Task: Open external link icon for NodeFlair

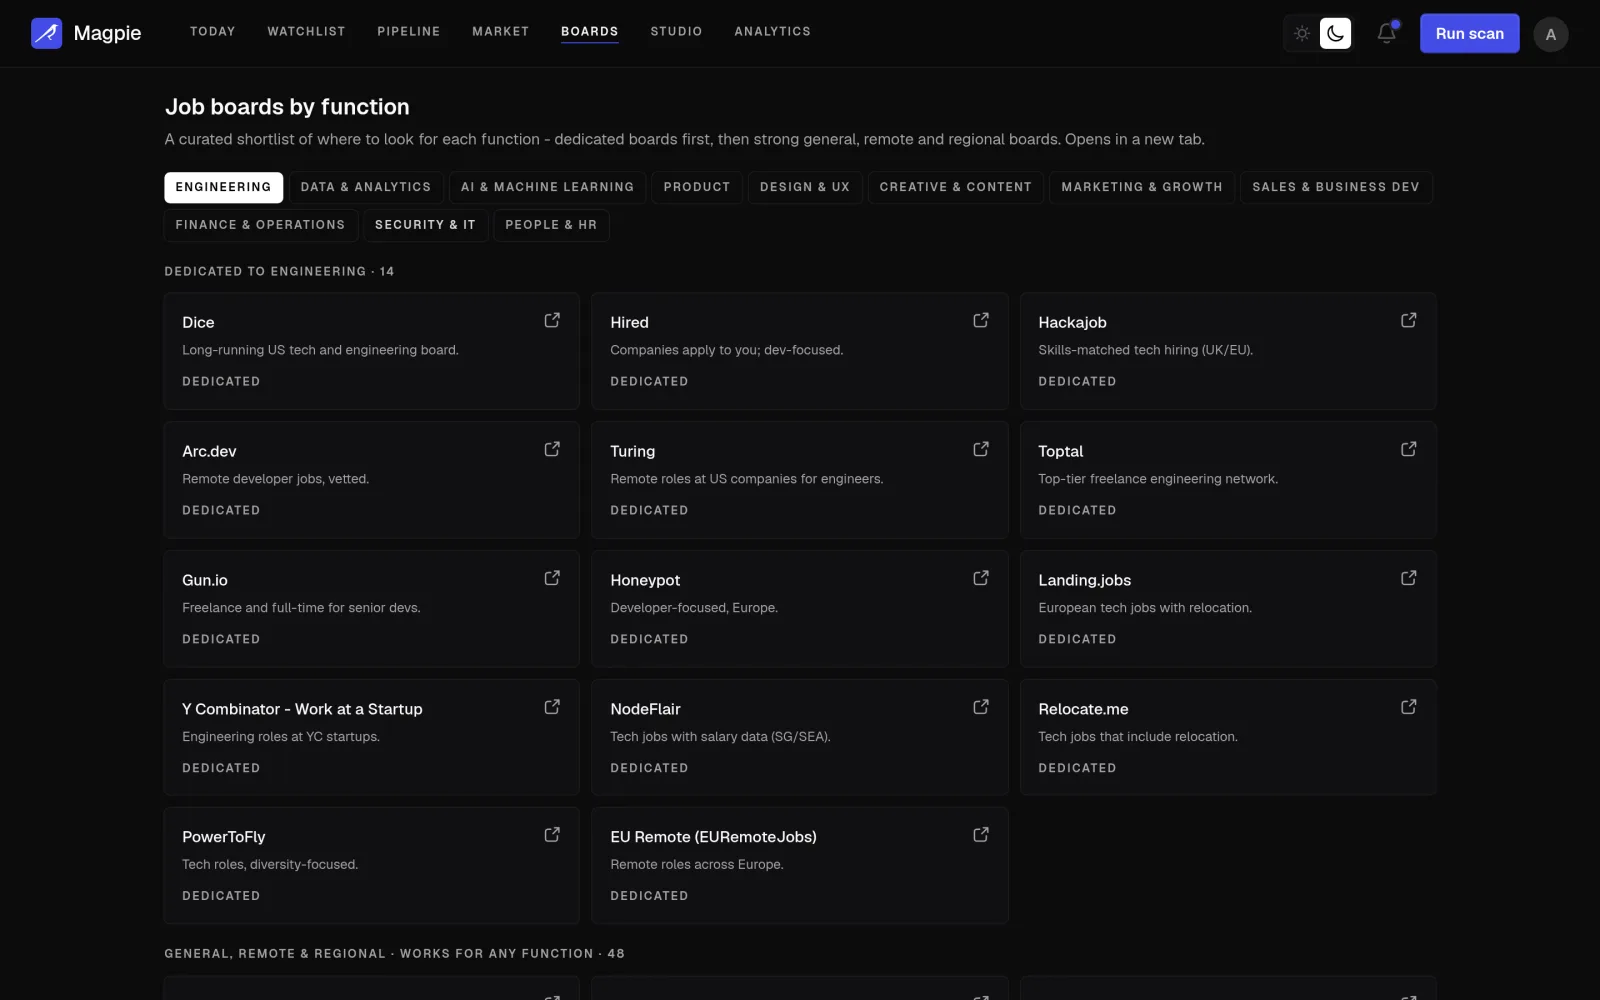Action: tap(981, 707)
